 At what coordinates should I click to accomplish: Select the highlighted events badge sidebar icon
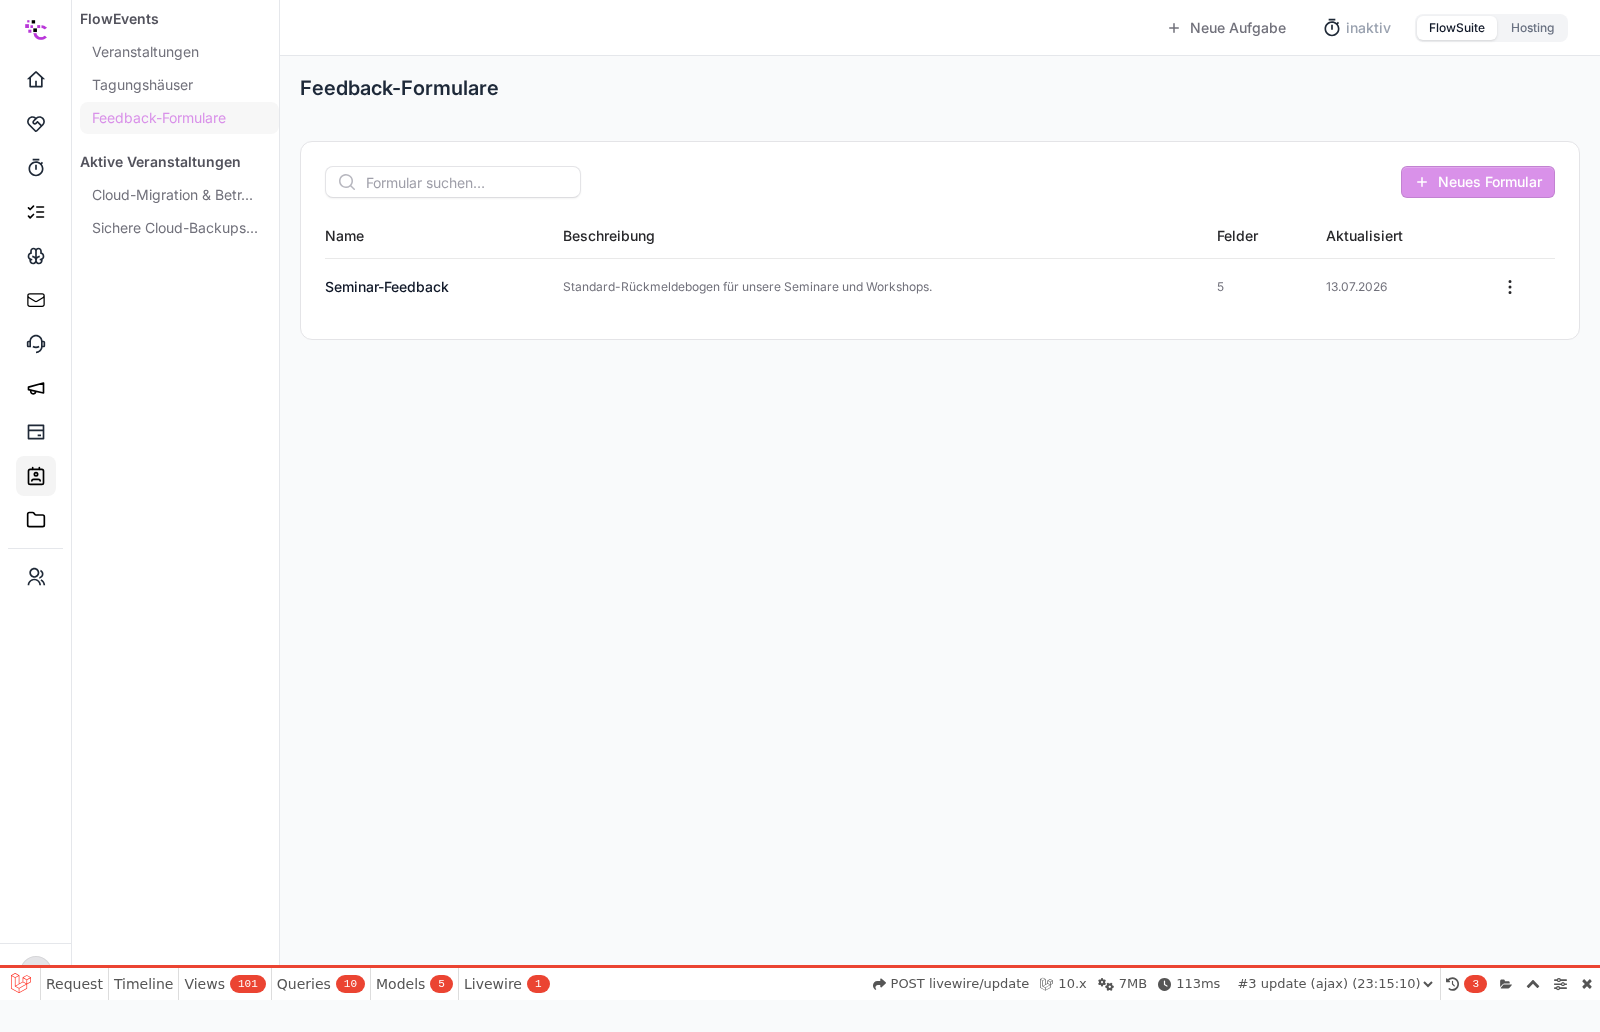coord(36,475)
